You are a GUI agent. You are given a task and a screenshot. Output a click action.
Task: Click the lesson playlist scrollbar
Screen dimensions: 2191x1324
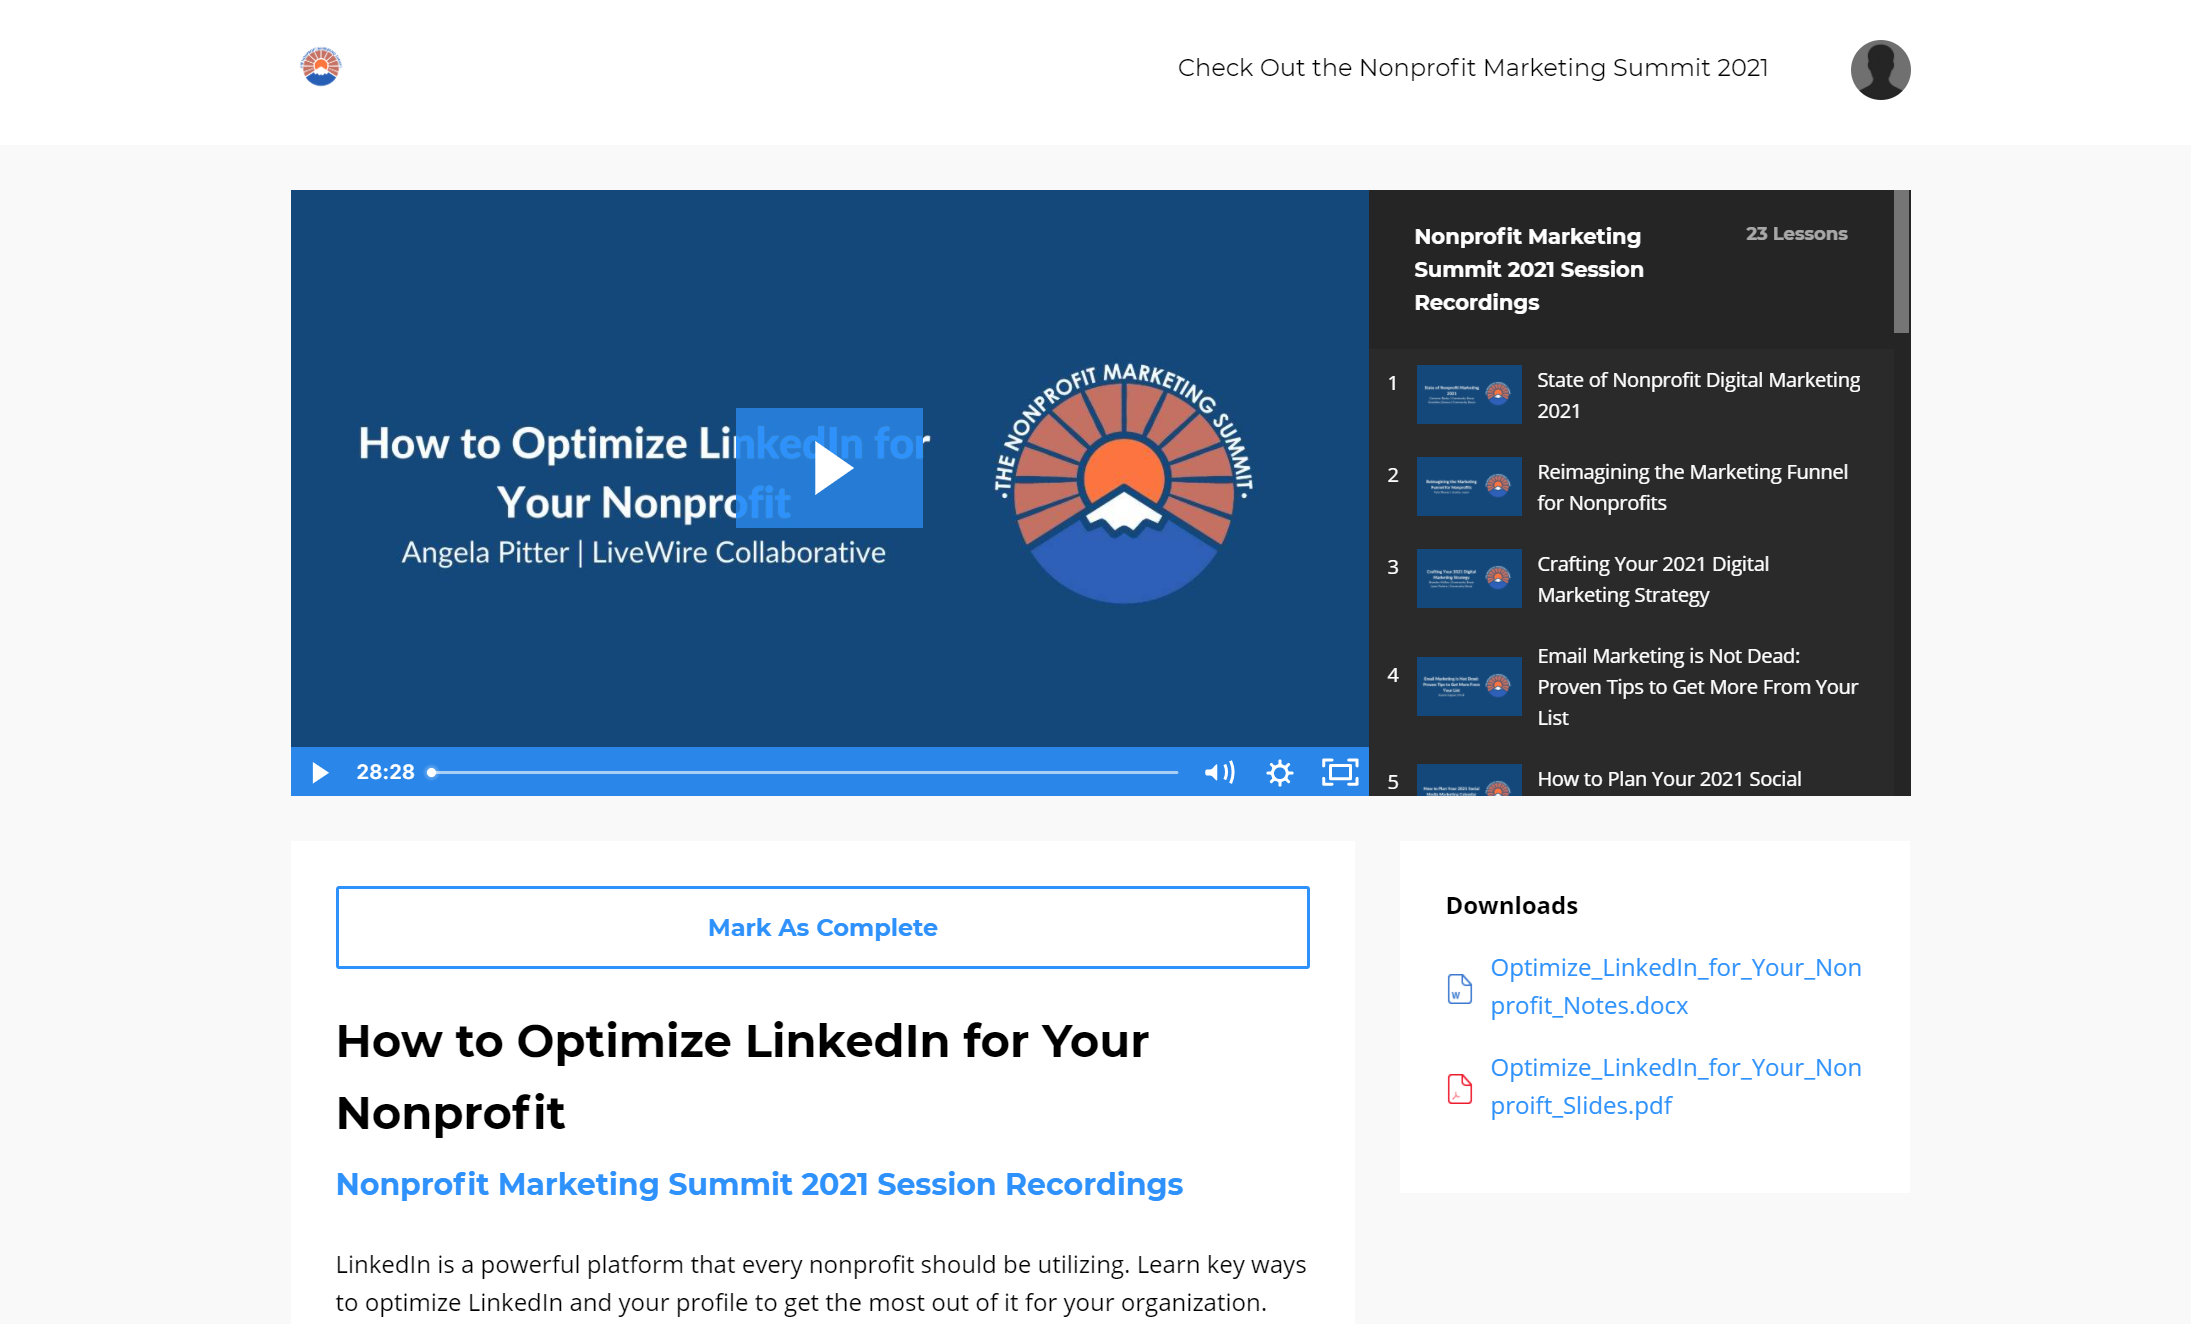pyautogui.click(x=1901, y=262)
